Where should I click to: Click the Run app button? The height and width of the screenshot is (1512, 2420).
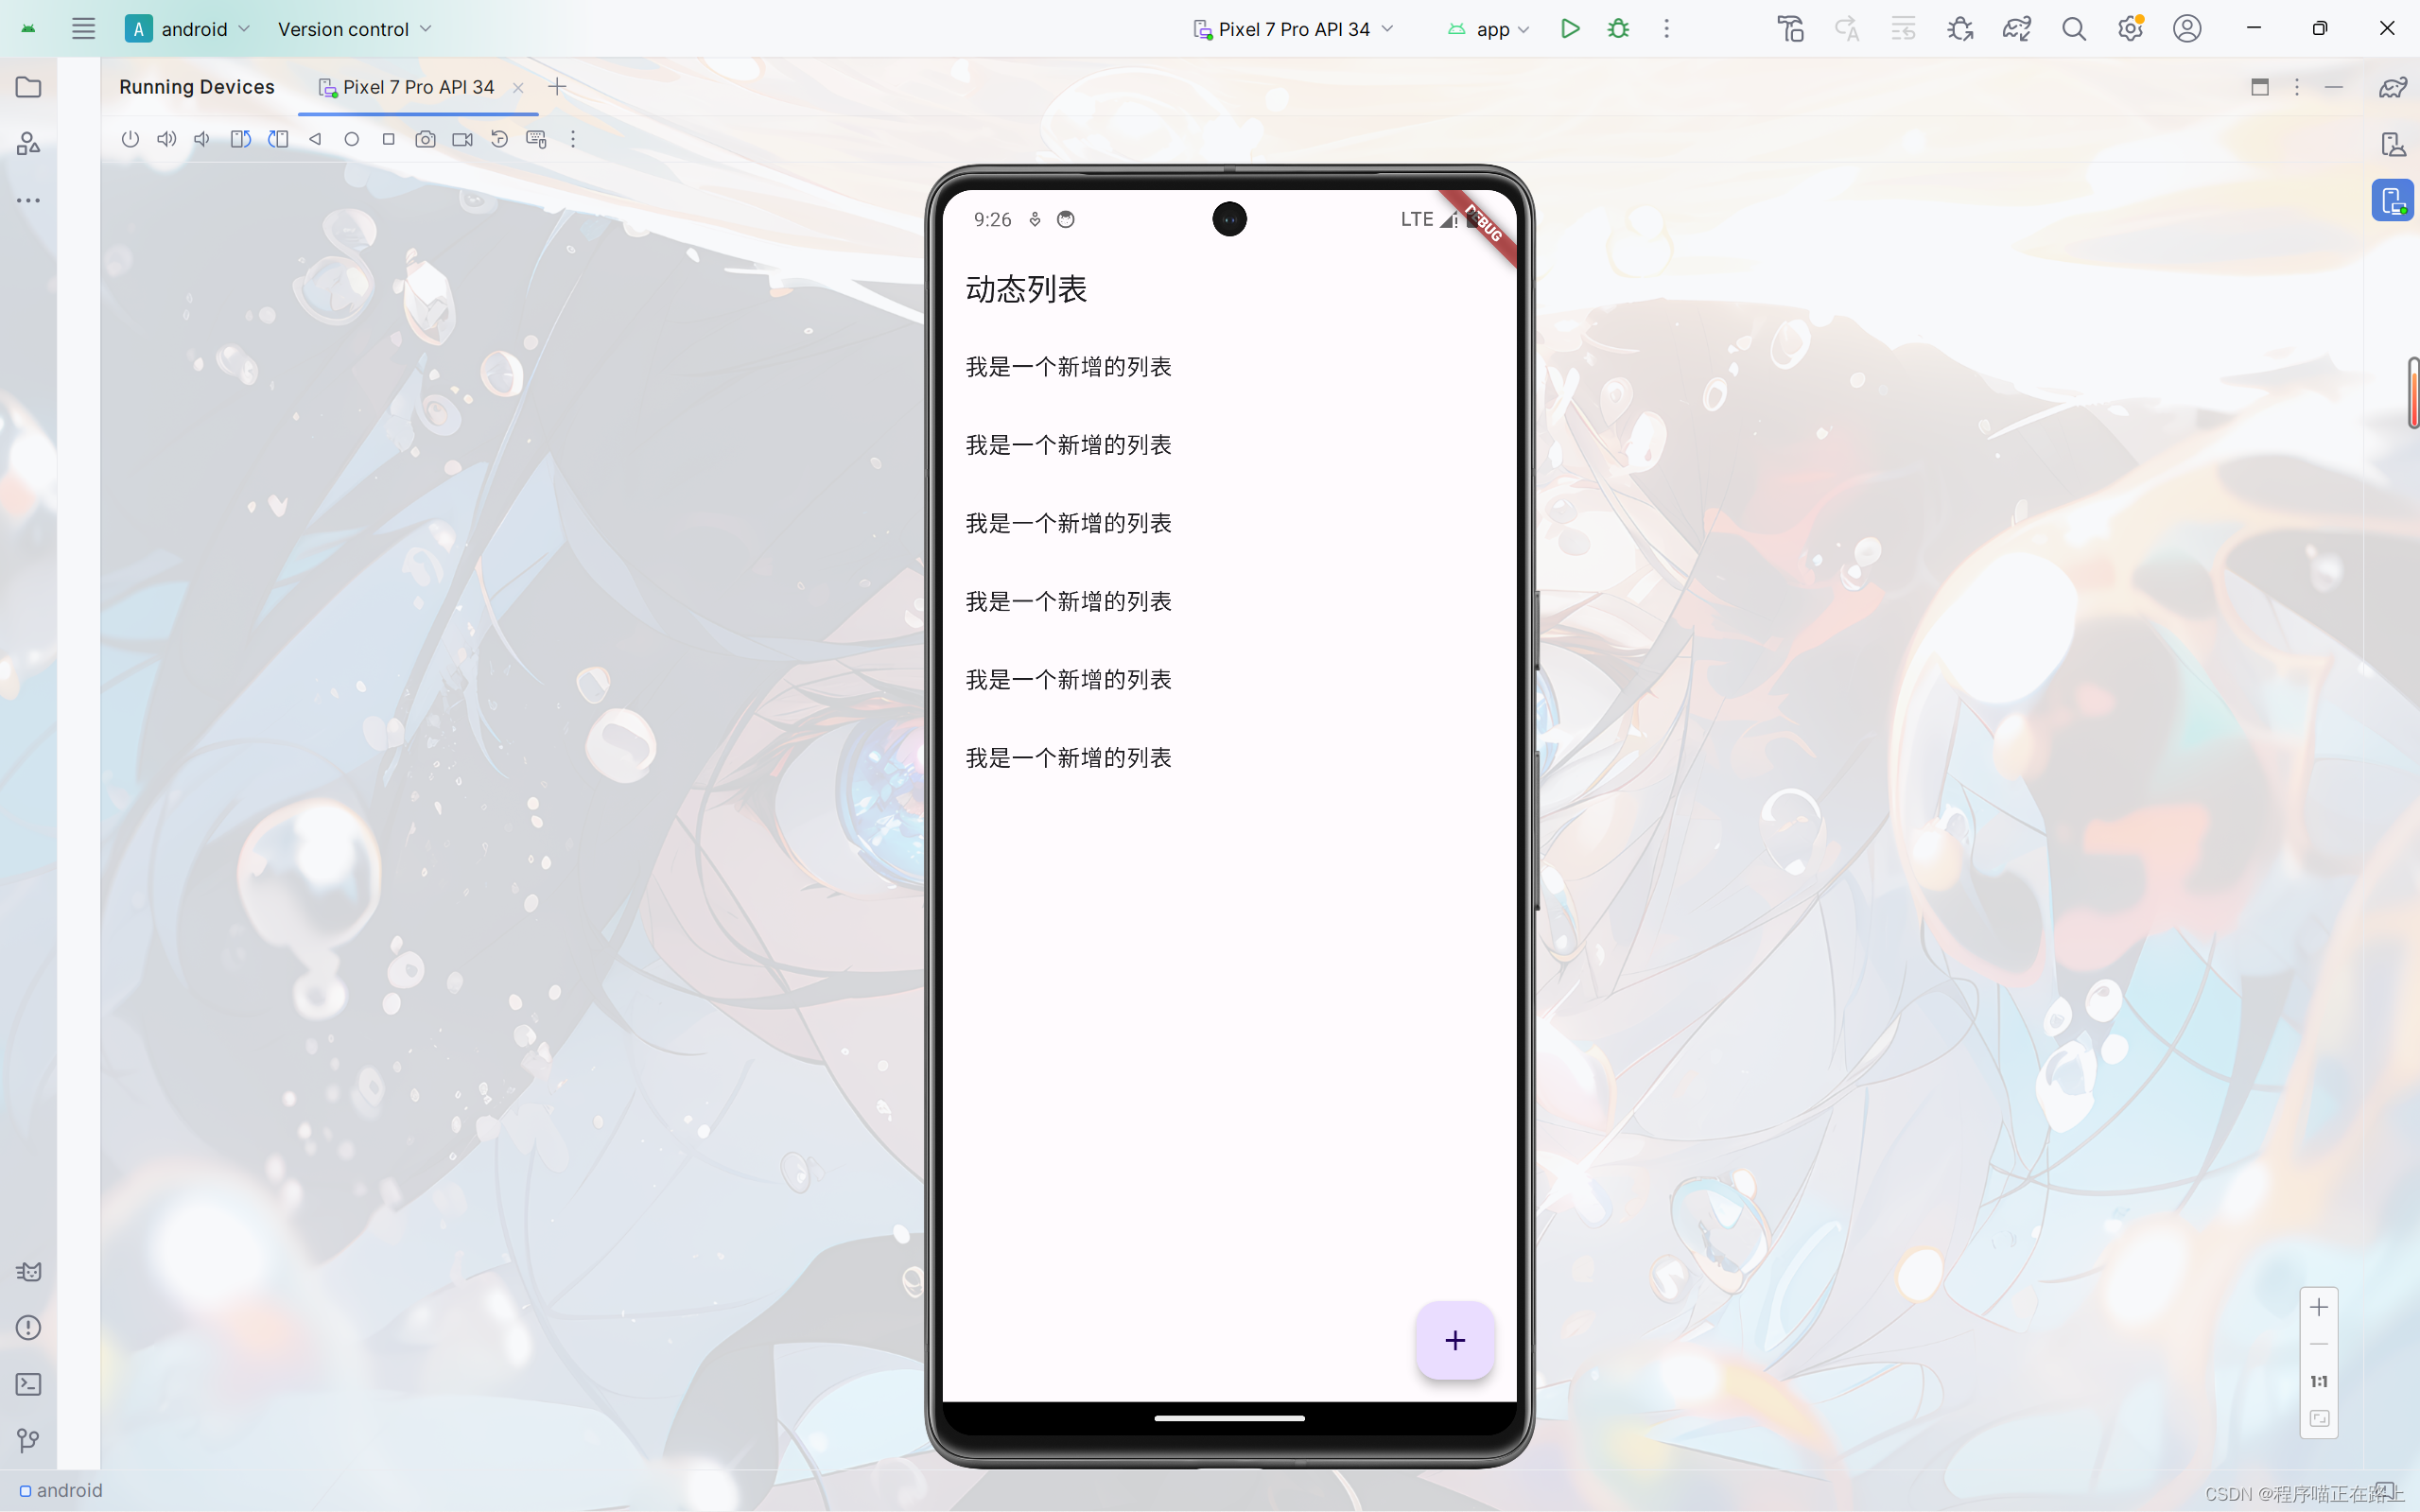pos(1568,29)
